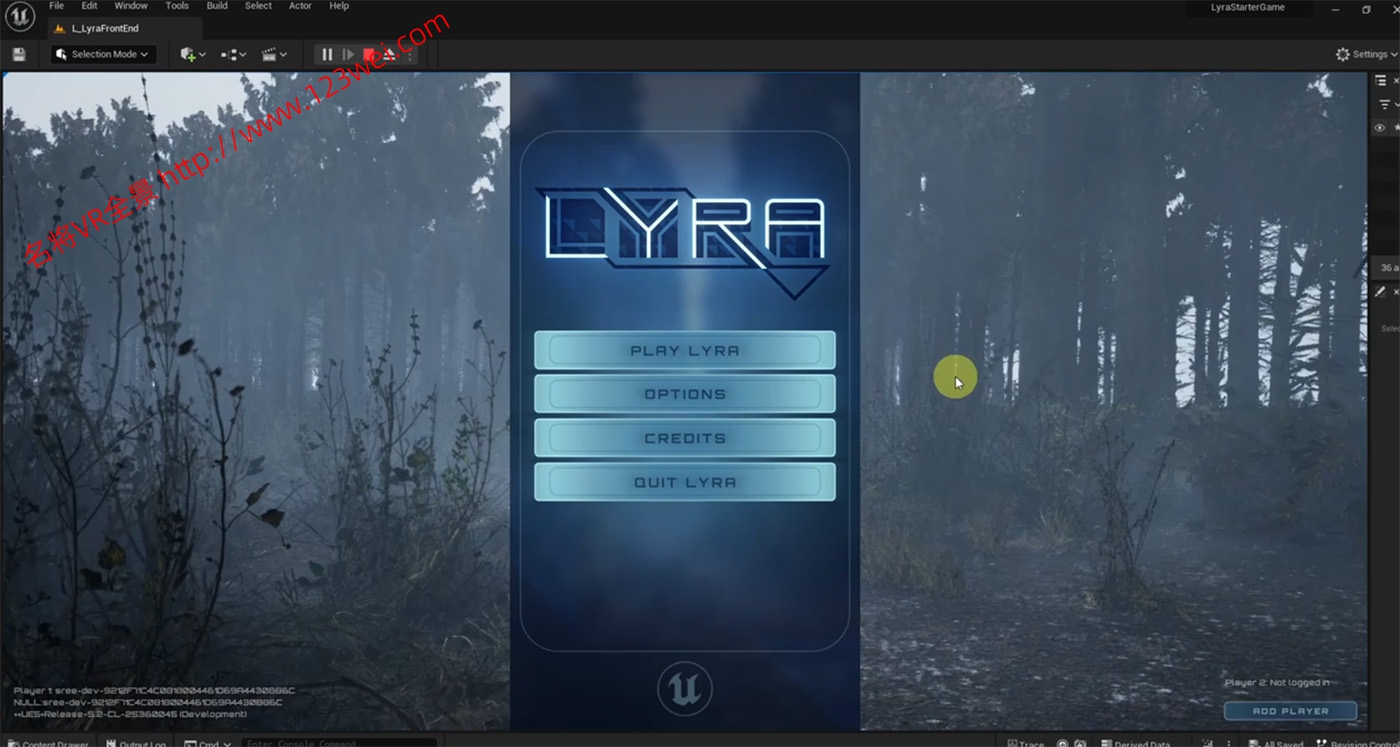
Task: Toggle the visibility eye in the Outliner
Action: (x=1380, y=127)
